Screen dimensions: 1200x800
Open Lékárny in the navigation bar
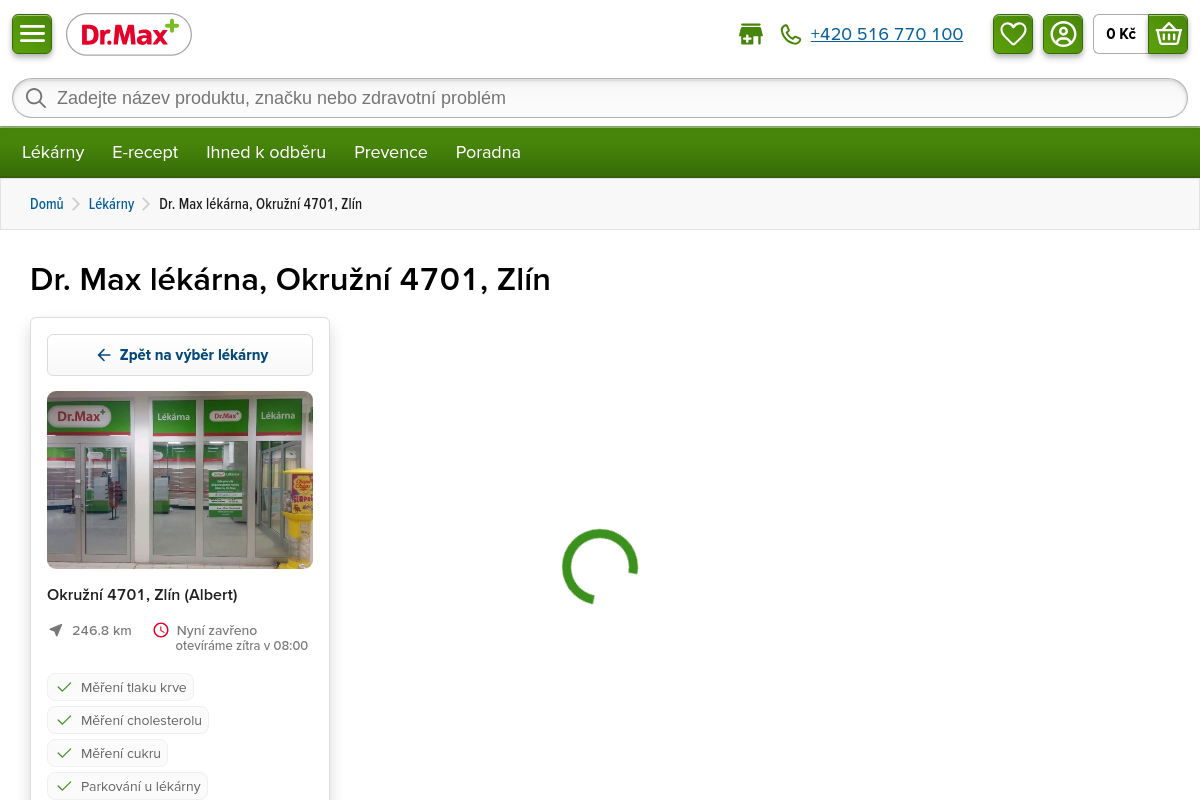click(53, 152)
